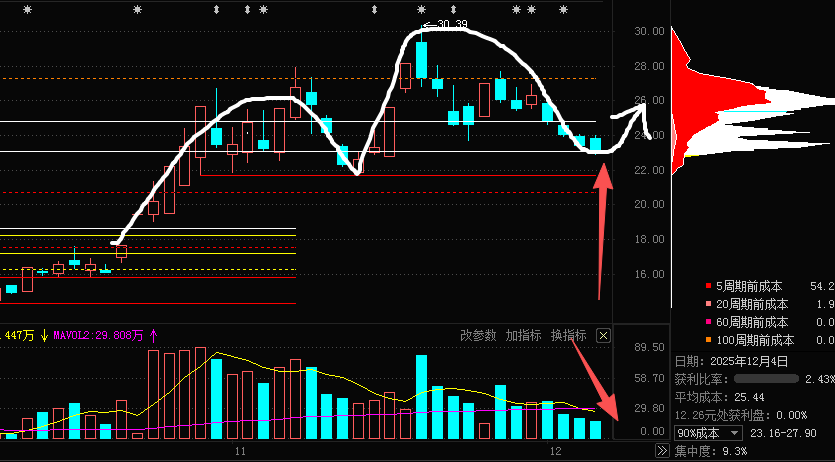This screenshot has width=835, height=462.
Task: Click the 89.50 volume axis label
Action: coord(650,347)
